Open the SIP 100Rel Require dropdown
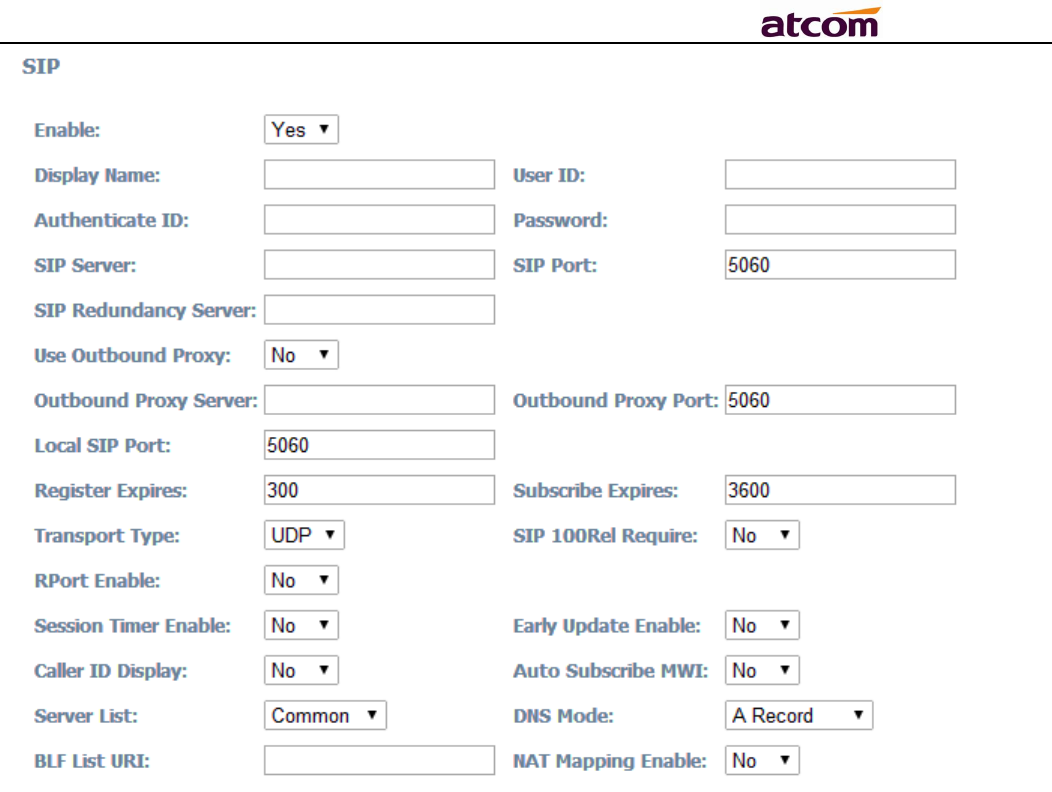Image resolution: width=1052 pixels, height=792 pixels. tap(762, 535)
